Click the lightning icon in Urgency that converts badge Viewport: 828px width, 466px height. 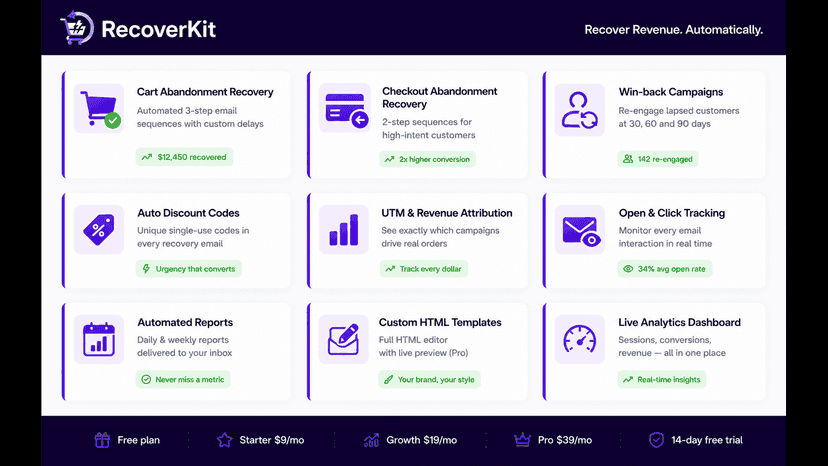146,268
